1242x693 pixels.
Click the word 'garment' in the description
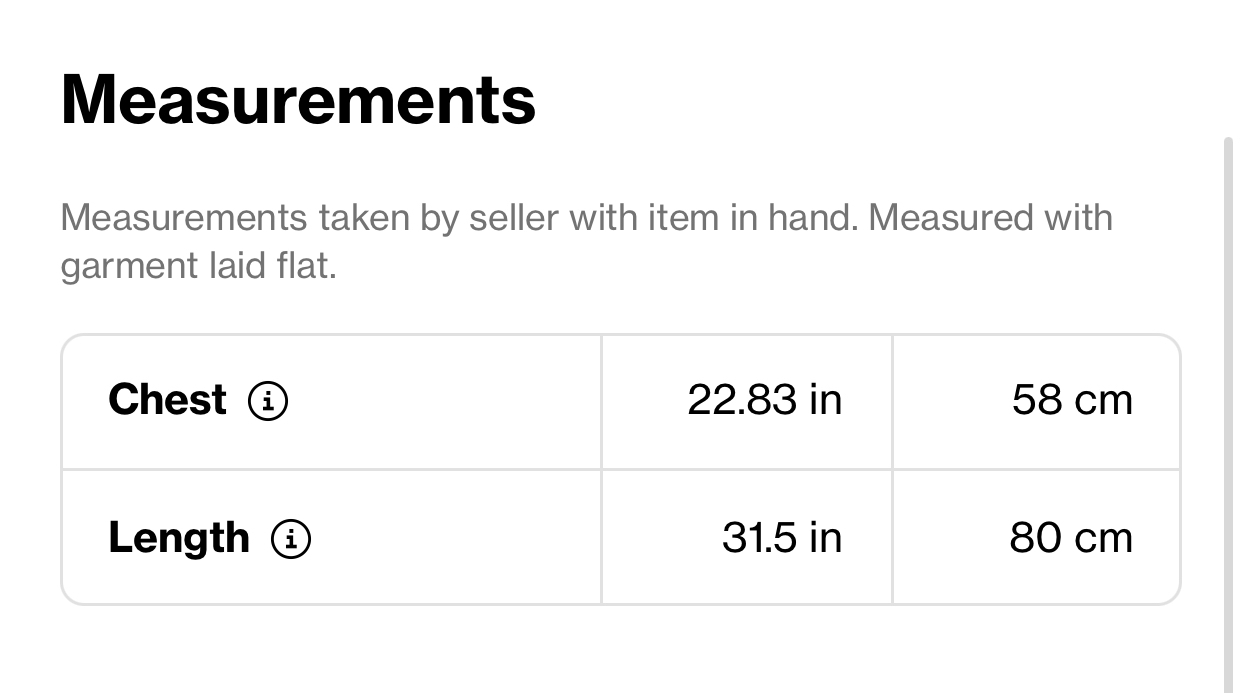123,268
